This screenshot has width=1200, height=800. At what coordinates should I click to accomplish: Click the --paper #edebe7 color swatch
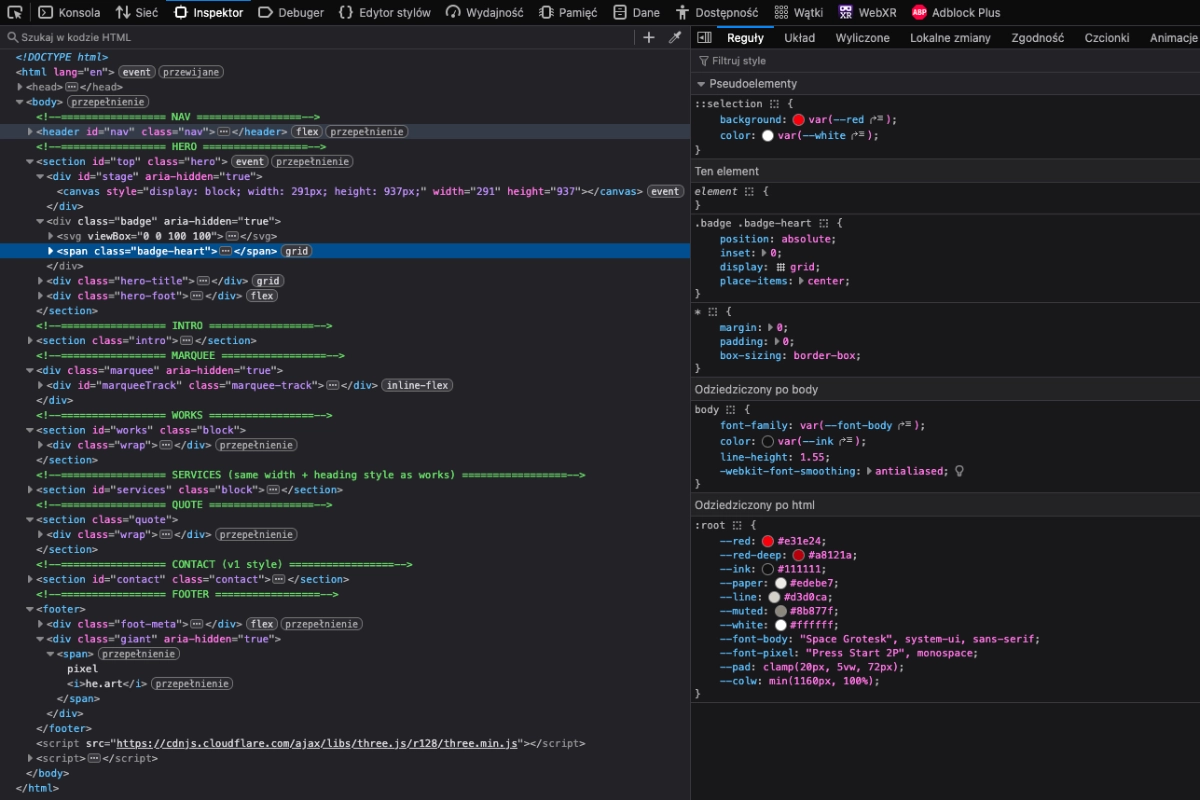pos(781,583)
